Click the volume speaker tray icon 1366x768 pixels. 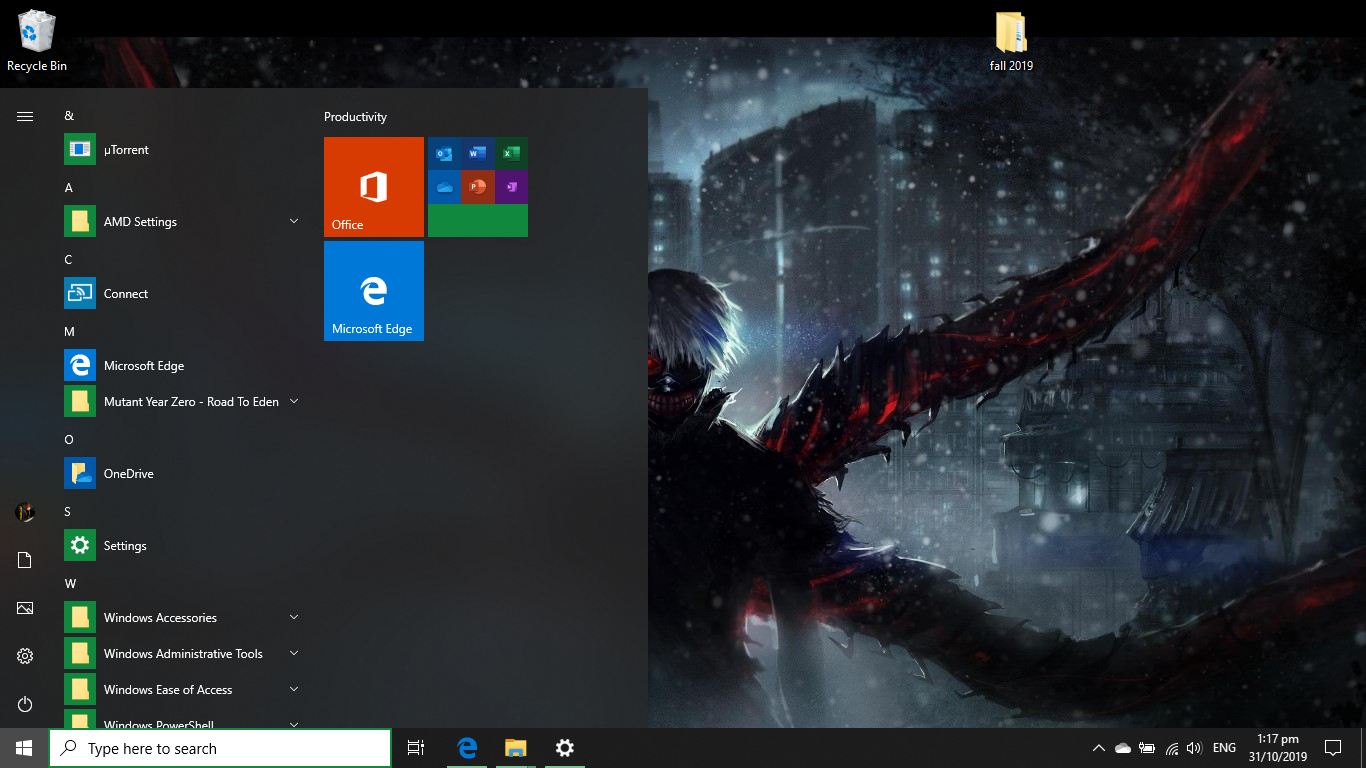coord(1194,748)
